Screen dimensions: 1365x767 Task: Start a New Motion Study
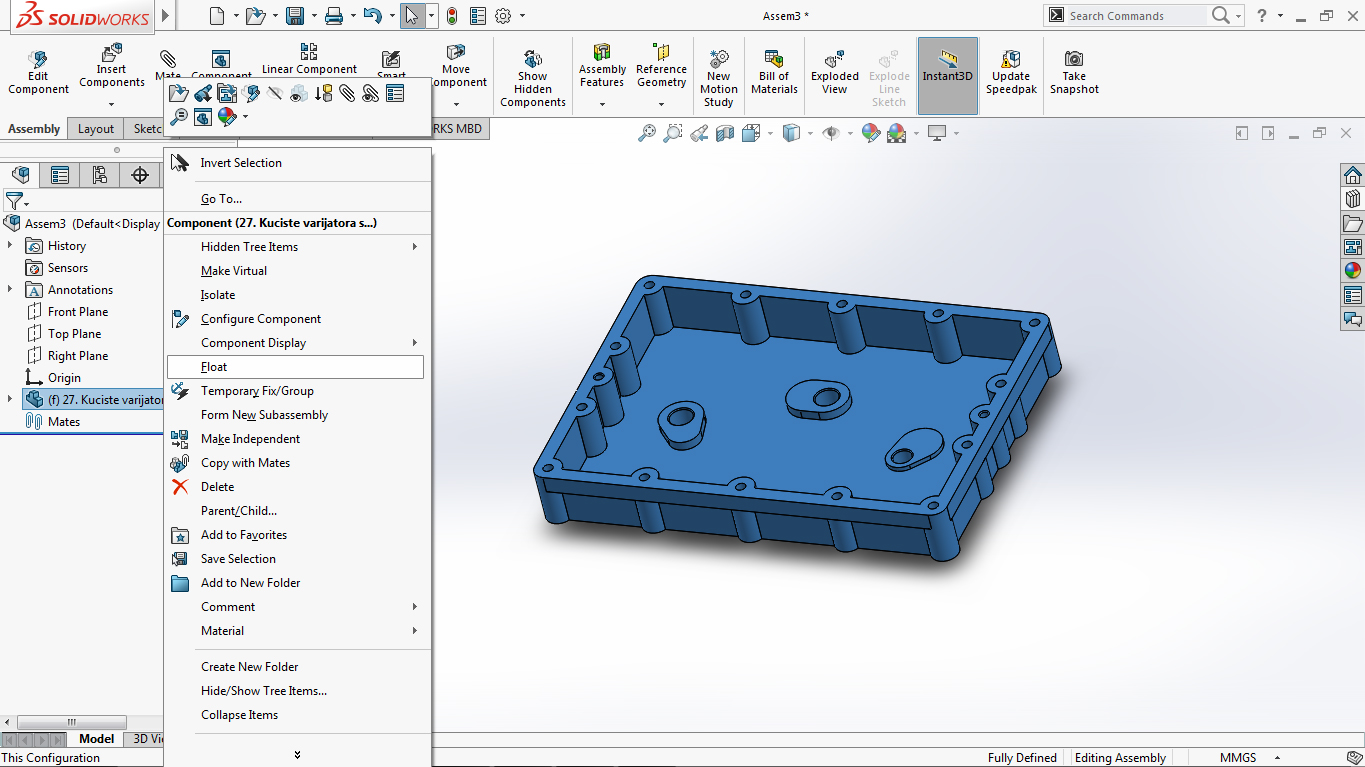pos(718,78)
